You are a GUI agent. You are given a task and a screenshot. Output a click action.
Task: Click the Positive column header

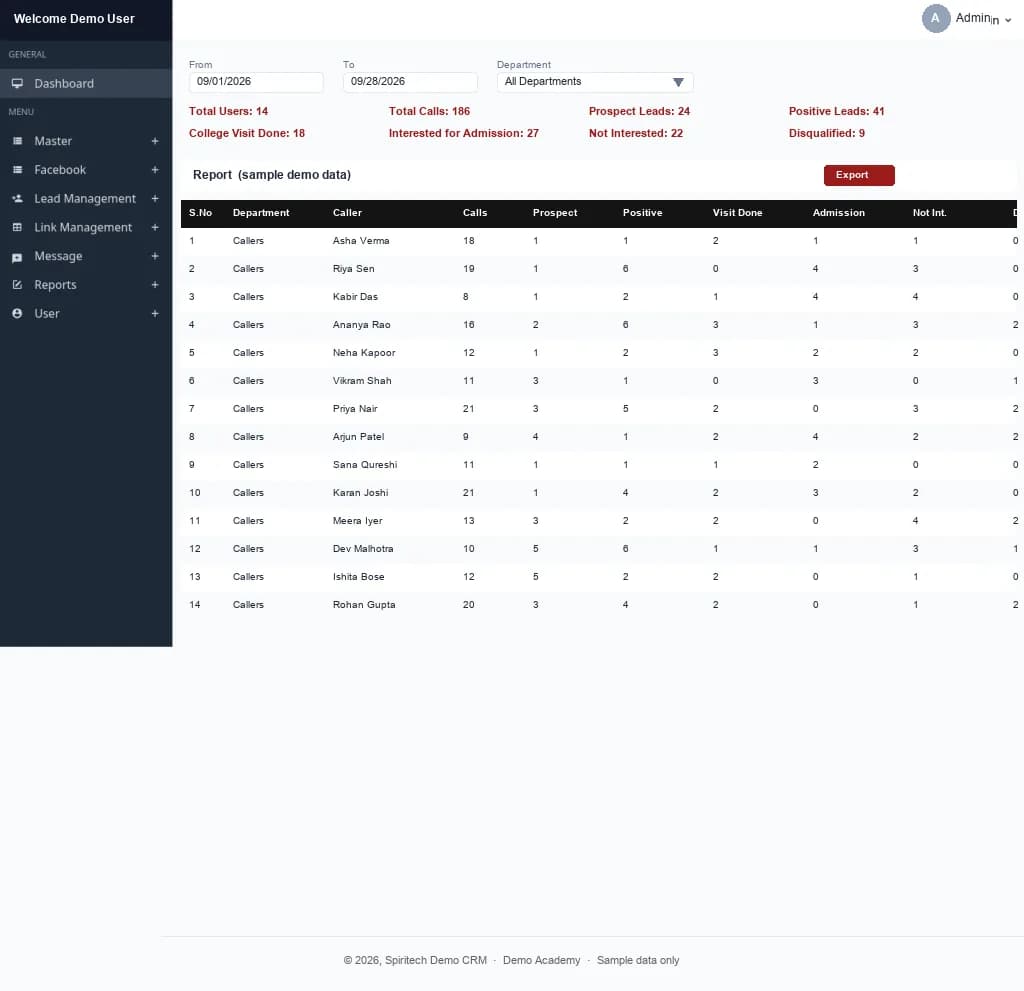click(642, 213)
